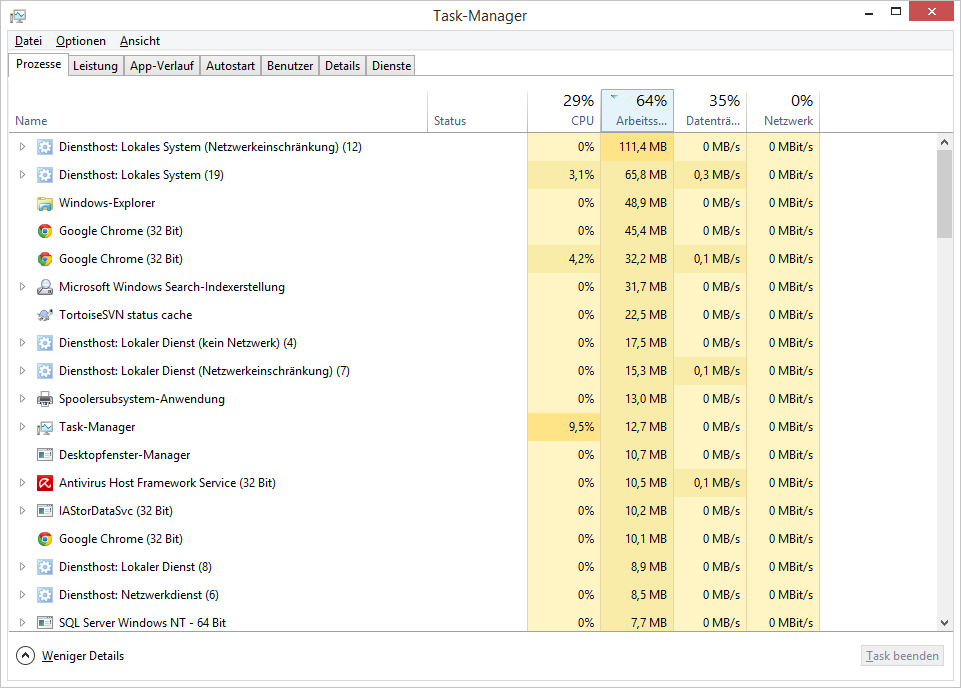Sort processes by the CPU column header
The image size is (961, 688).
click(x=564, y=111)
